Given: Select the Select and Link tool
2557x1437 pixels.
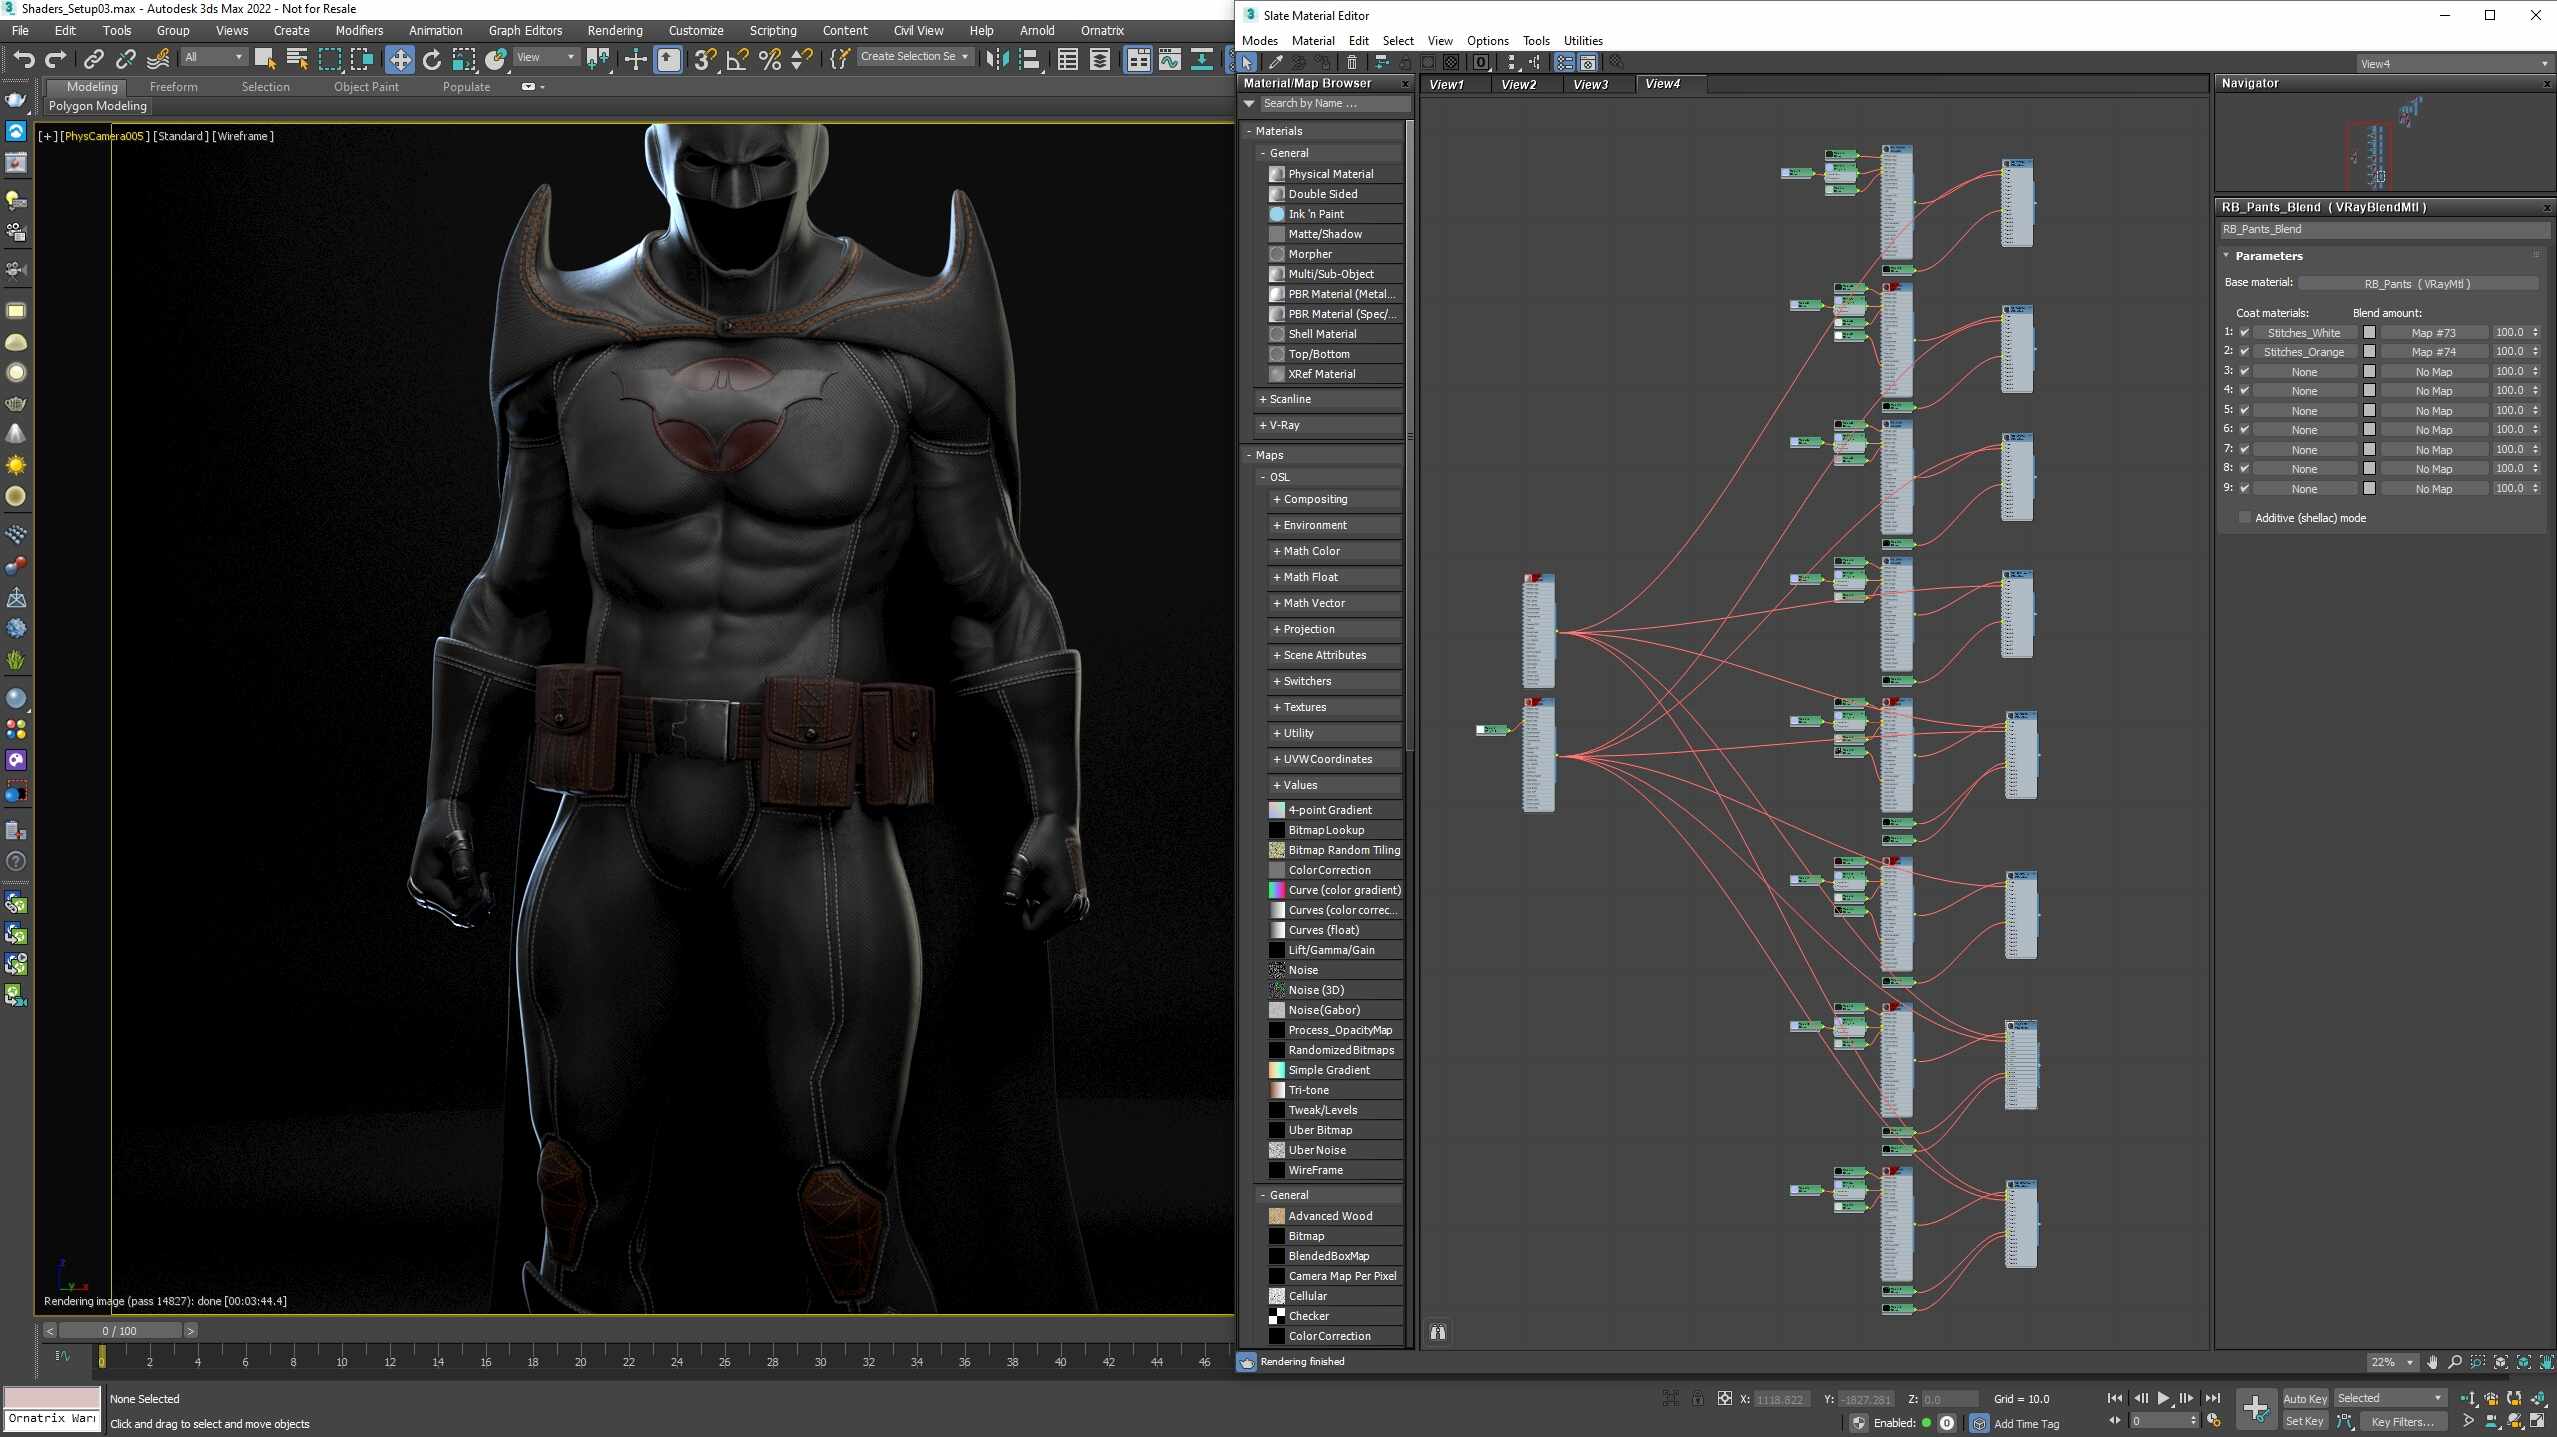Looking at the screenshot, I should tap(93, 59).
